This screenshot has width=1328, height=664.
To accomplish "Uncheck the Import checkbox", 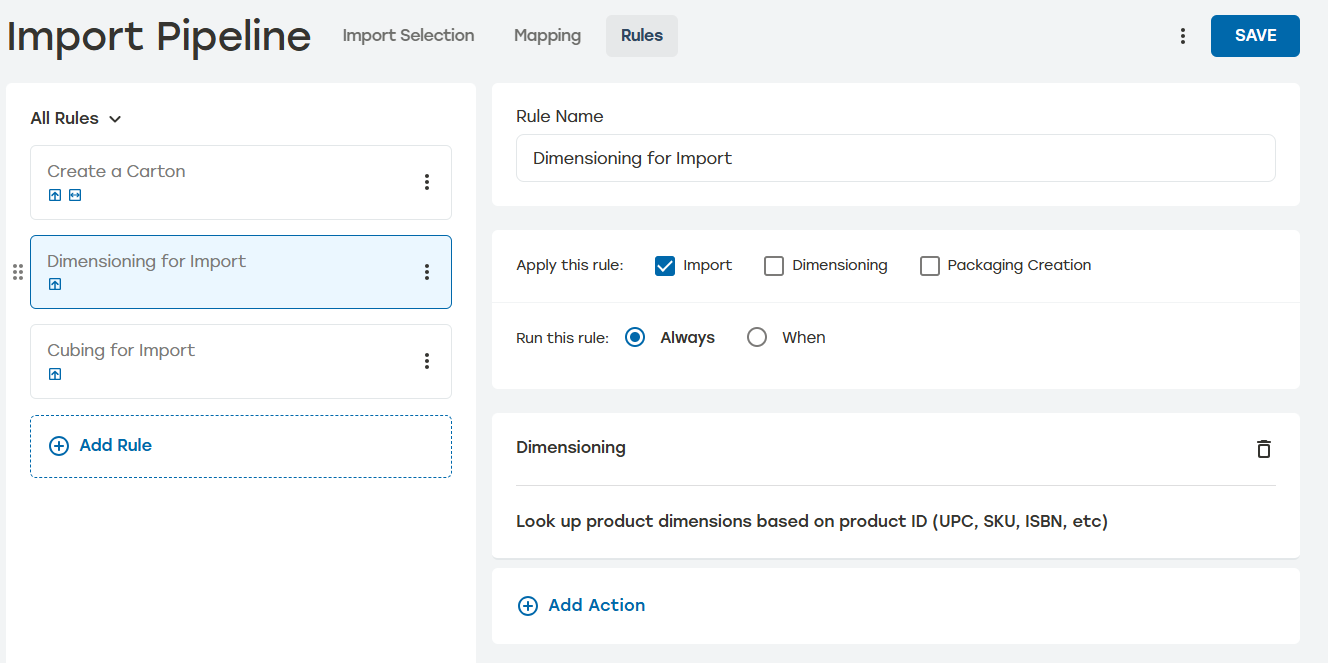I will (665, 266).
